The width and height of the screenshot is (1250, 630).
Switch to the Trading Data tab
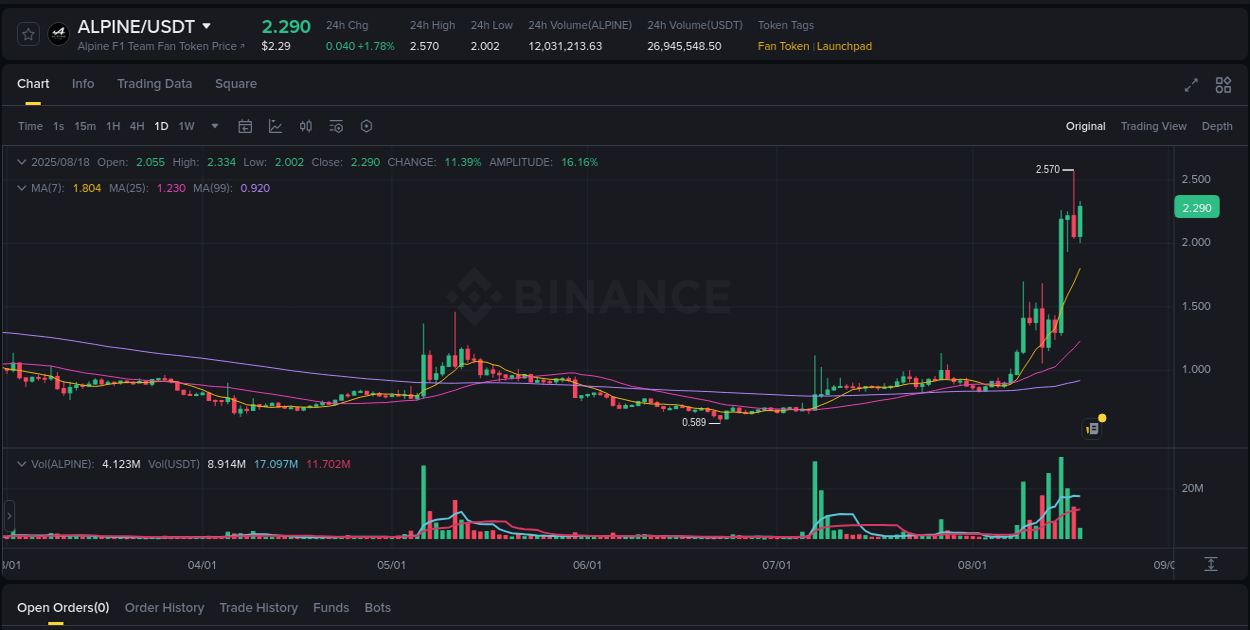click(154, 84)
